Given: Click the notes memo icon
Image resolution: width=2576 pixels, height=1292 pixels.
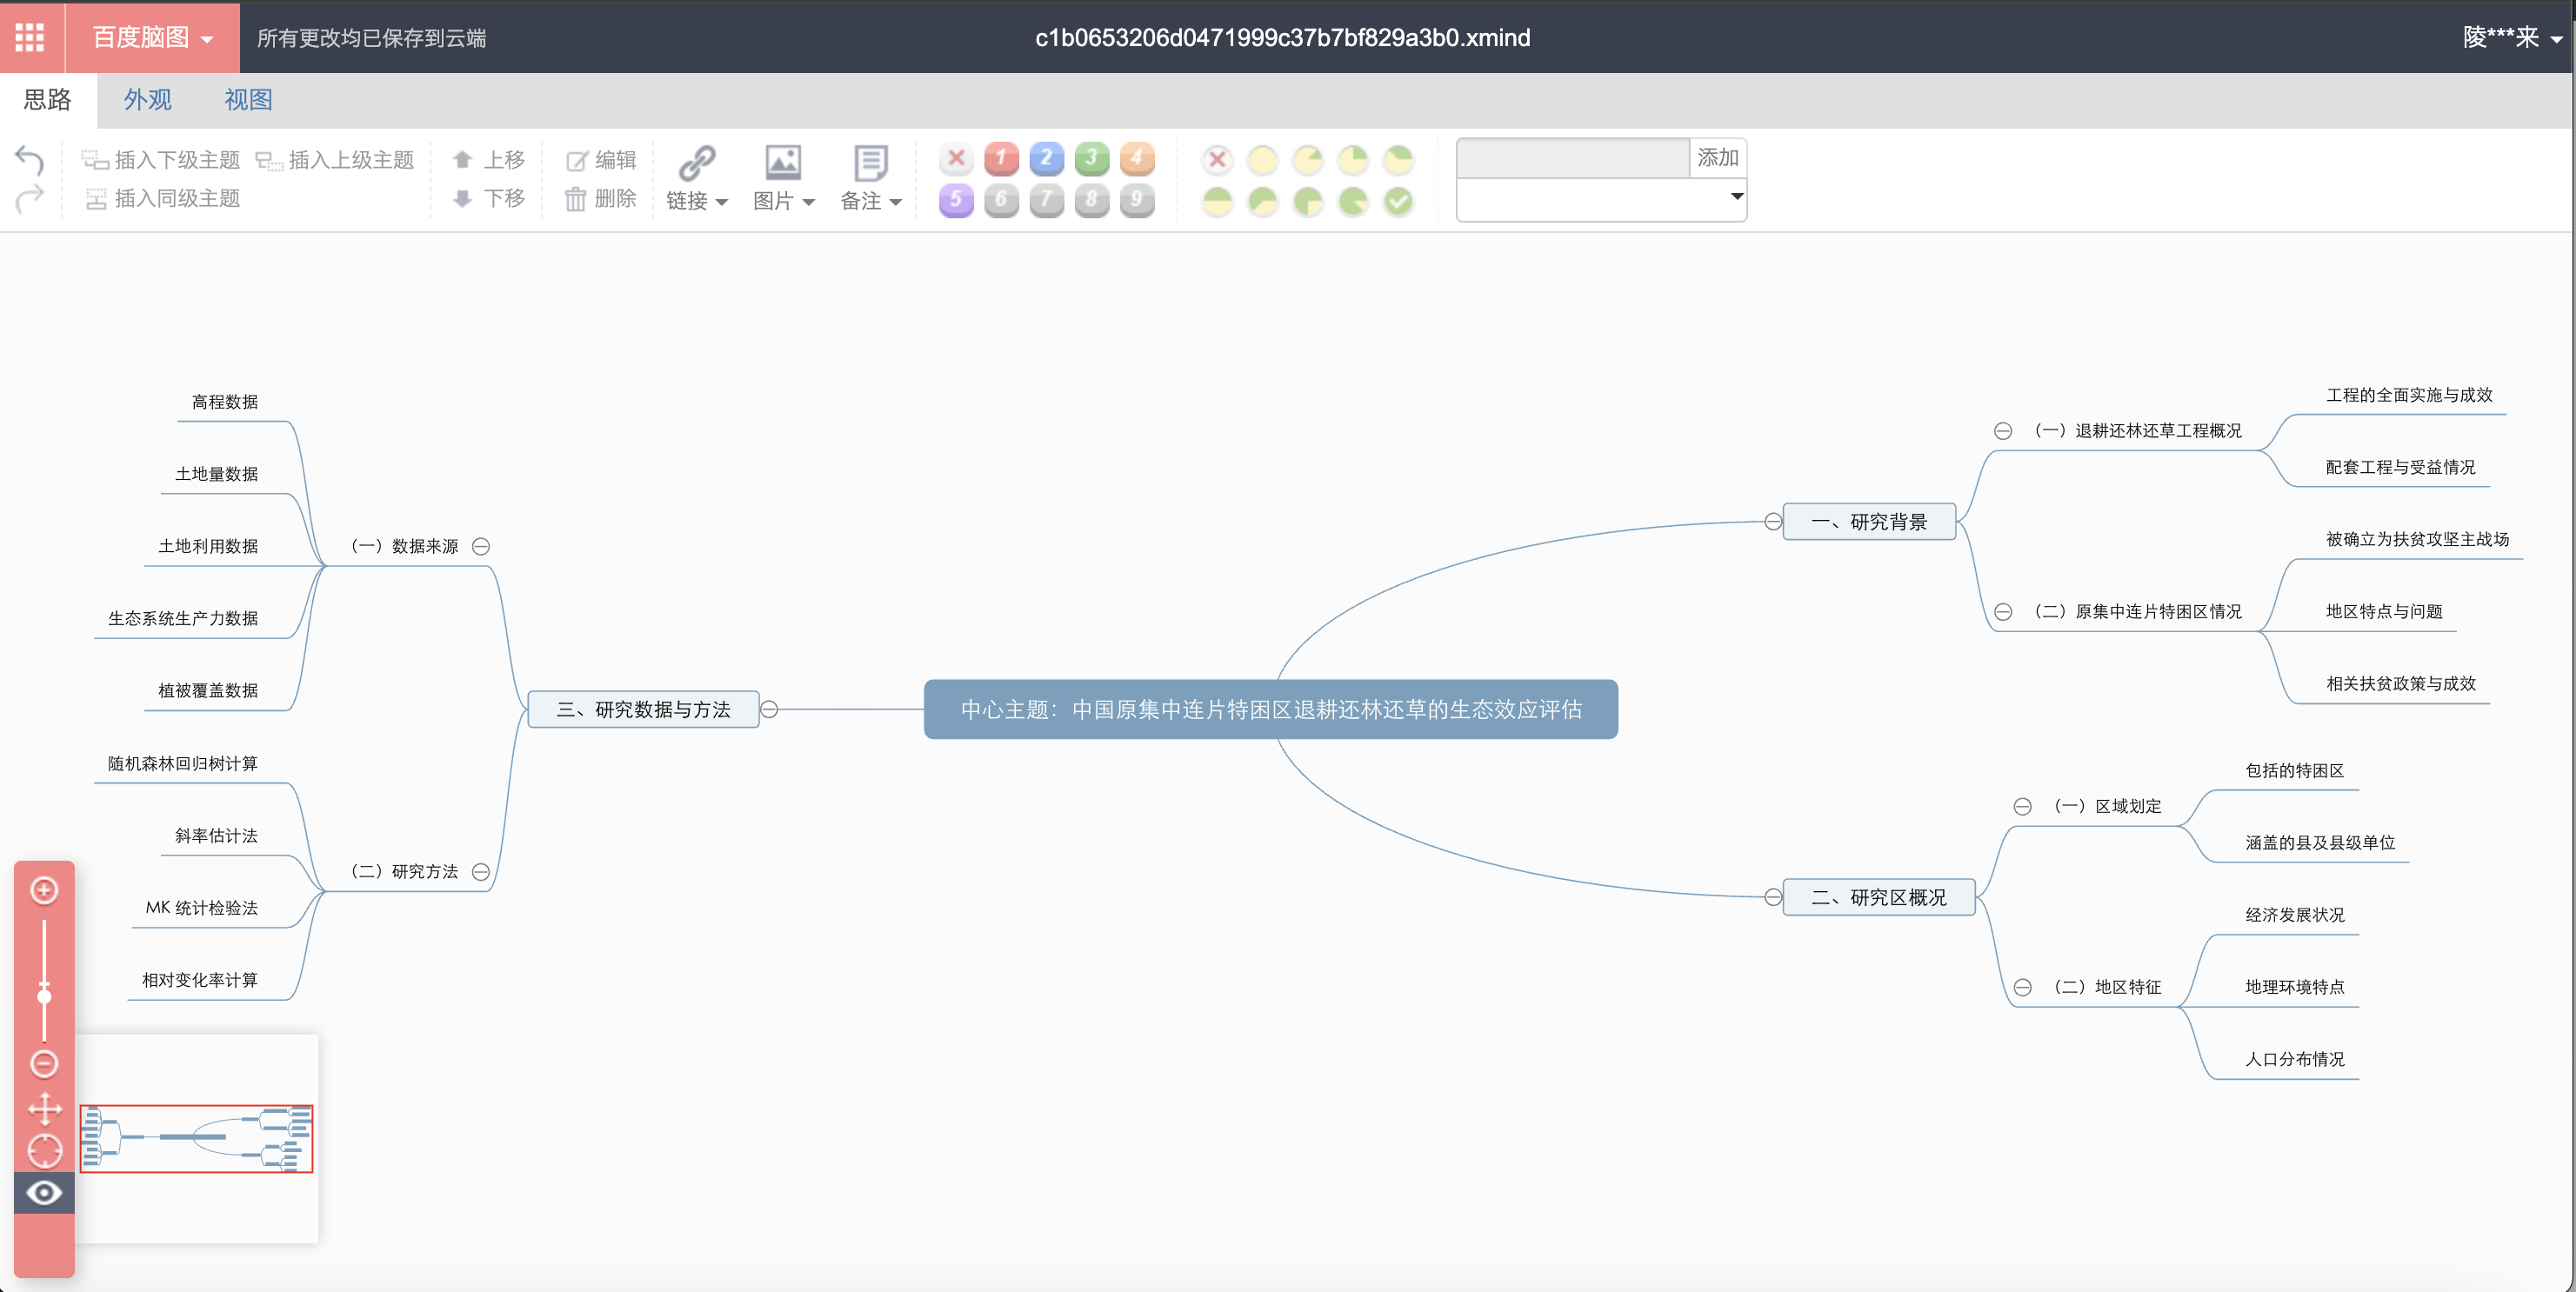Looking at the screenshot, I should tap(870, 161).
